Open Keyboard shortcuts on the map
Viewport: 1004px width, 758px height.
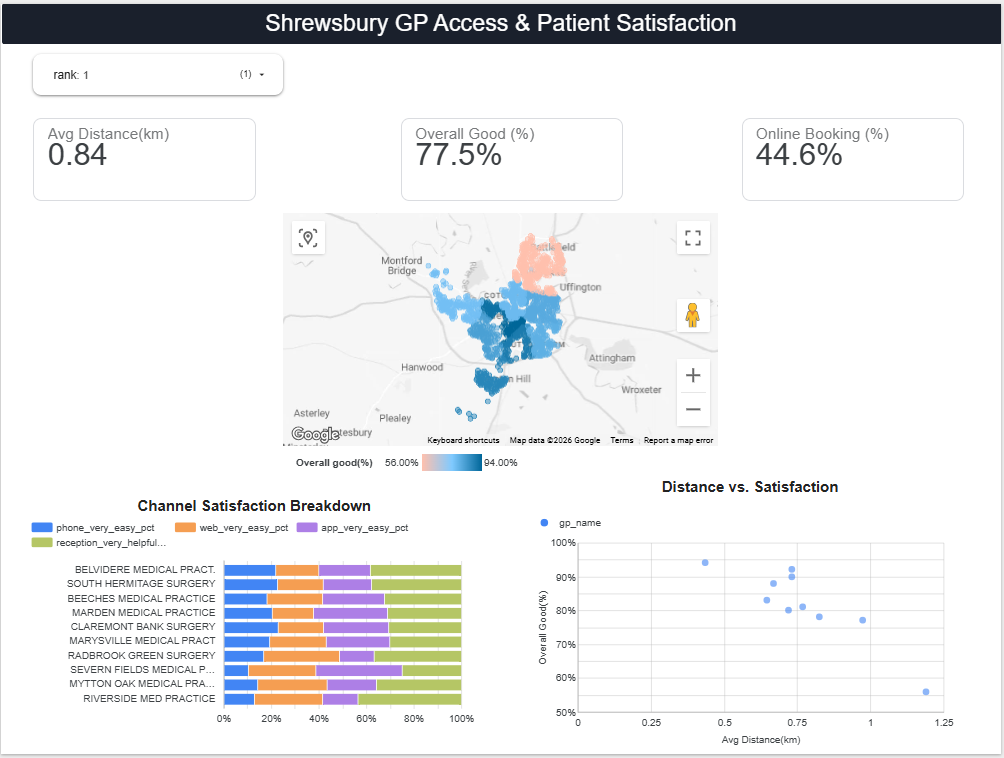tap(463, 440)
